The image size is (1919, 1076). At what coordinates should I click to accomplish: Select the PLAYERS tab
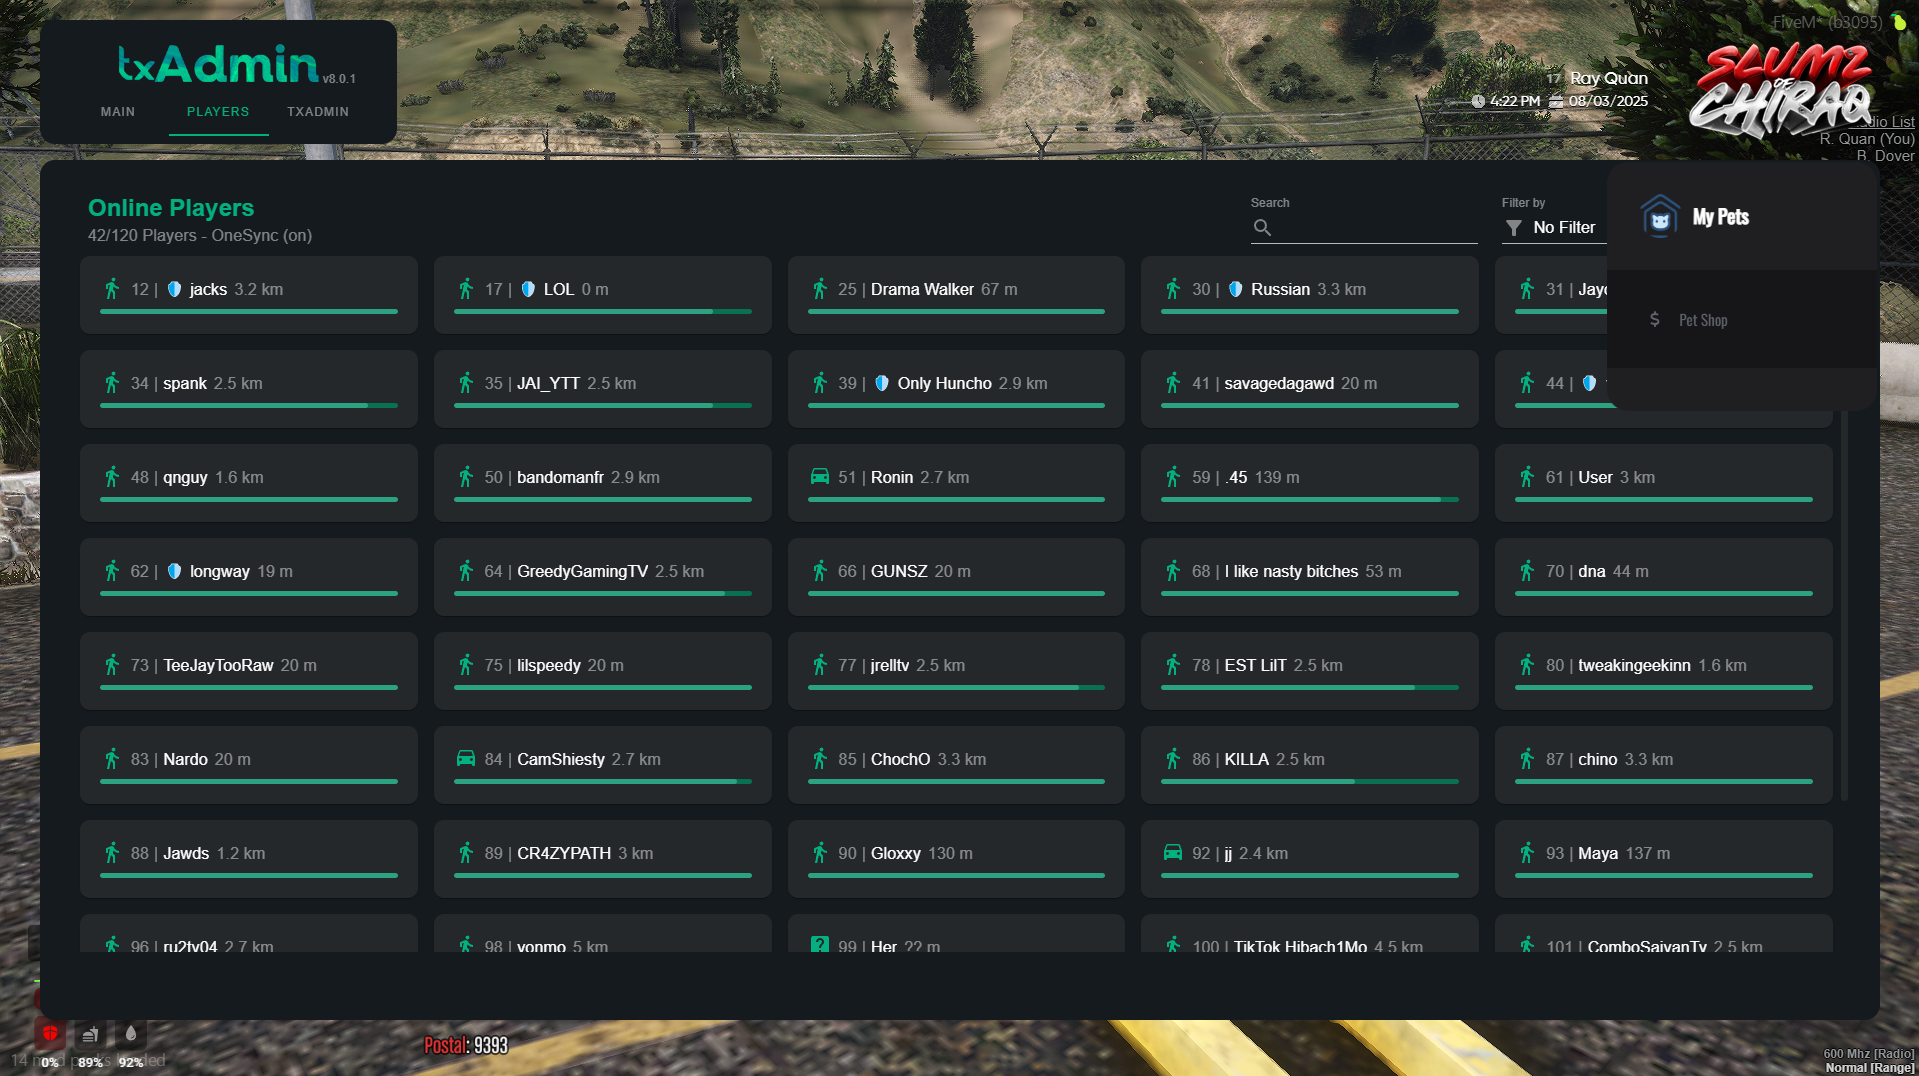point(218,112)
